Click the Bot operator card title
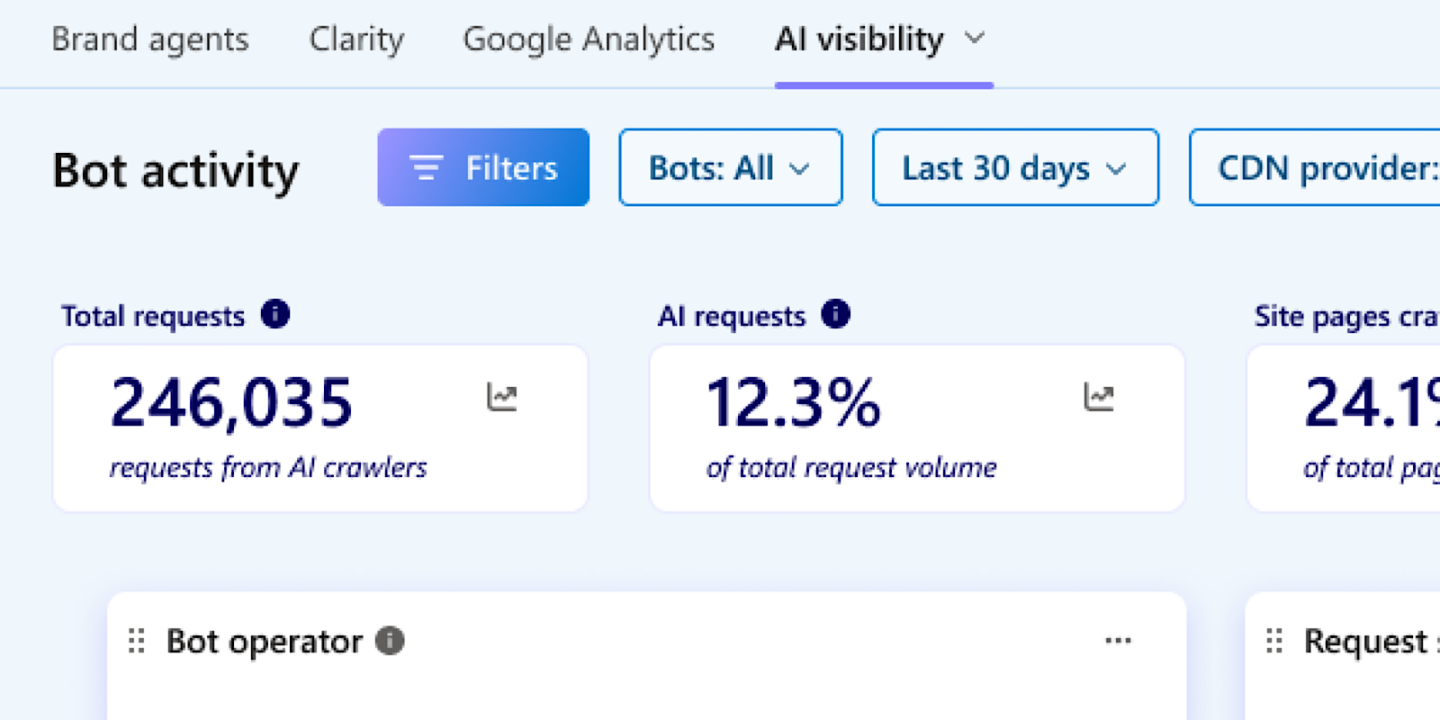Viewport: 1440px width, 720px height. (264, 641)
